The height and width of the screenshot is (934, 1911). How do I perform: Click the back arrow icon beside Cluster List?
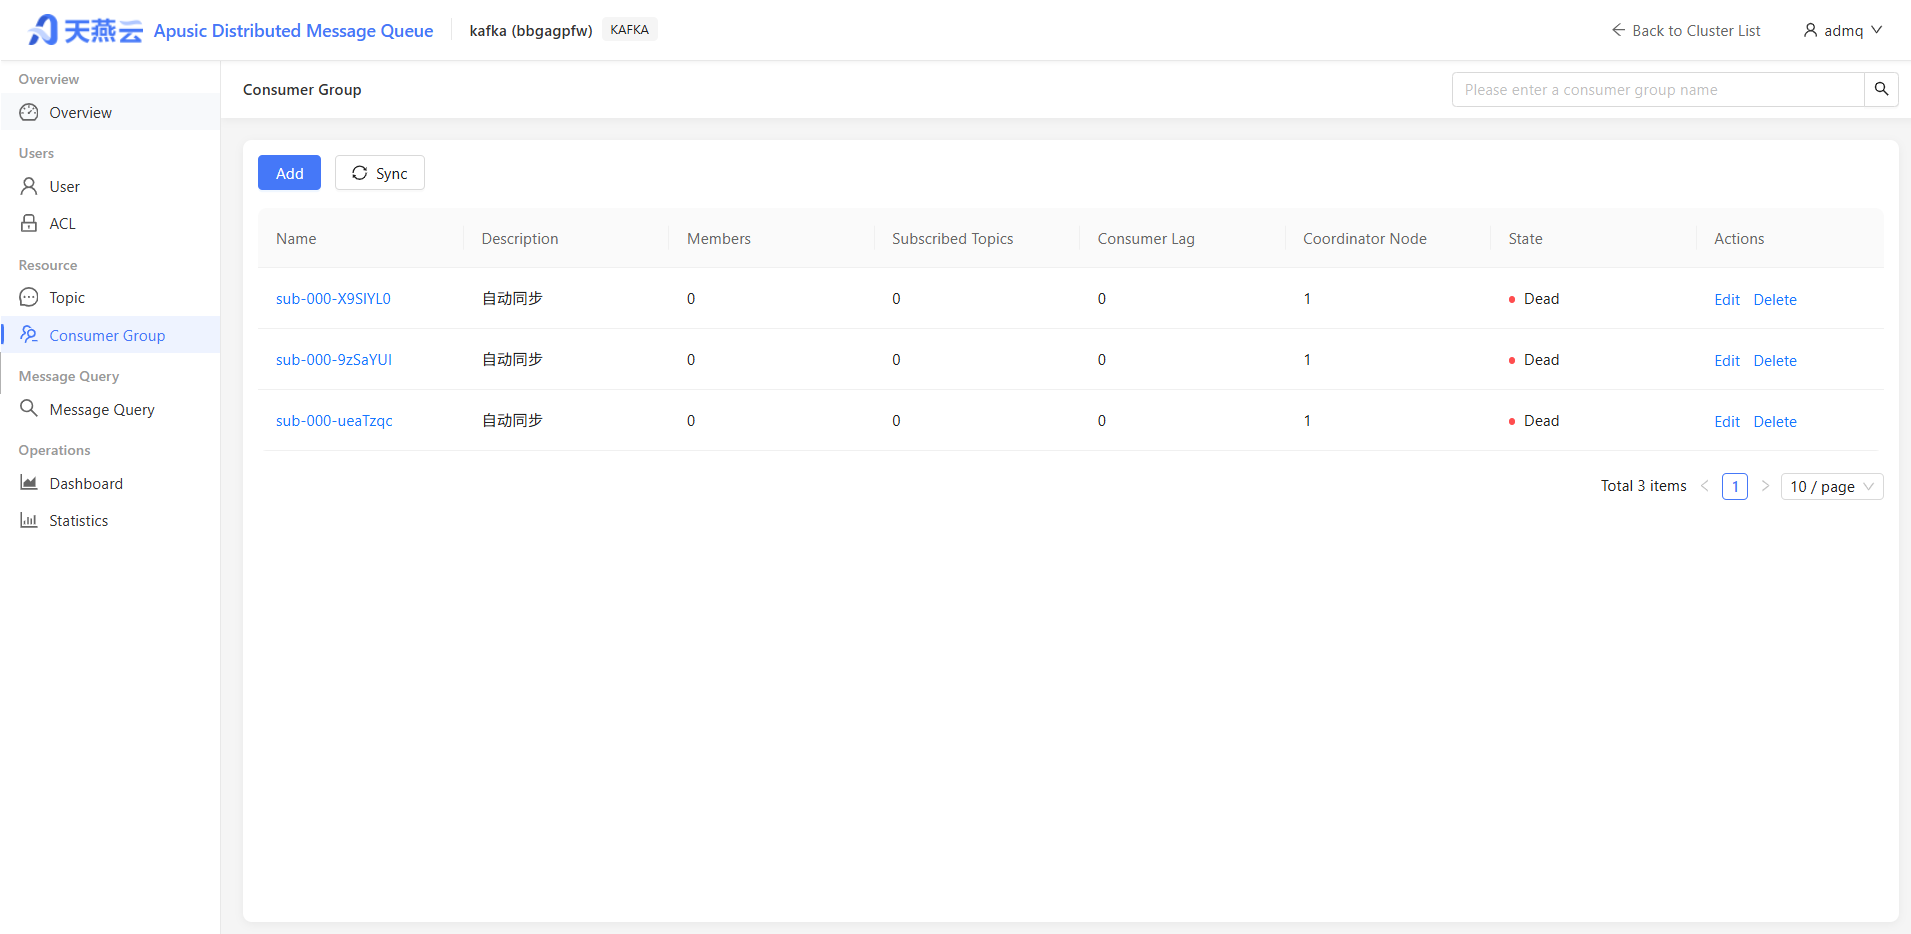[1618, 30]
